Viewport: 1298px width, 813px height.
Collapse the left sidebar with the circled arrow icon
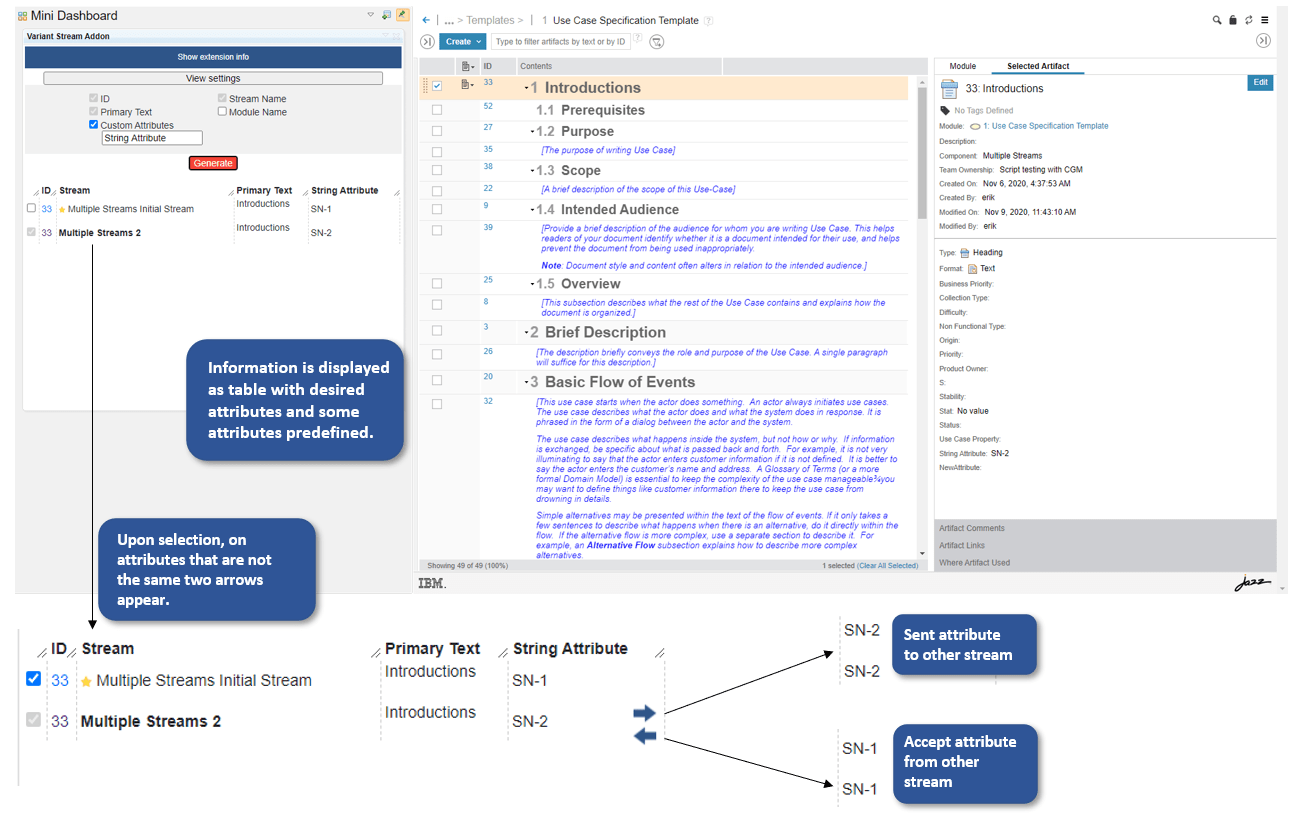coord(427,42)
